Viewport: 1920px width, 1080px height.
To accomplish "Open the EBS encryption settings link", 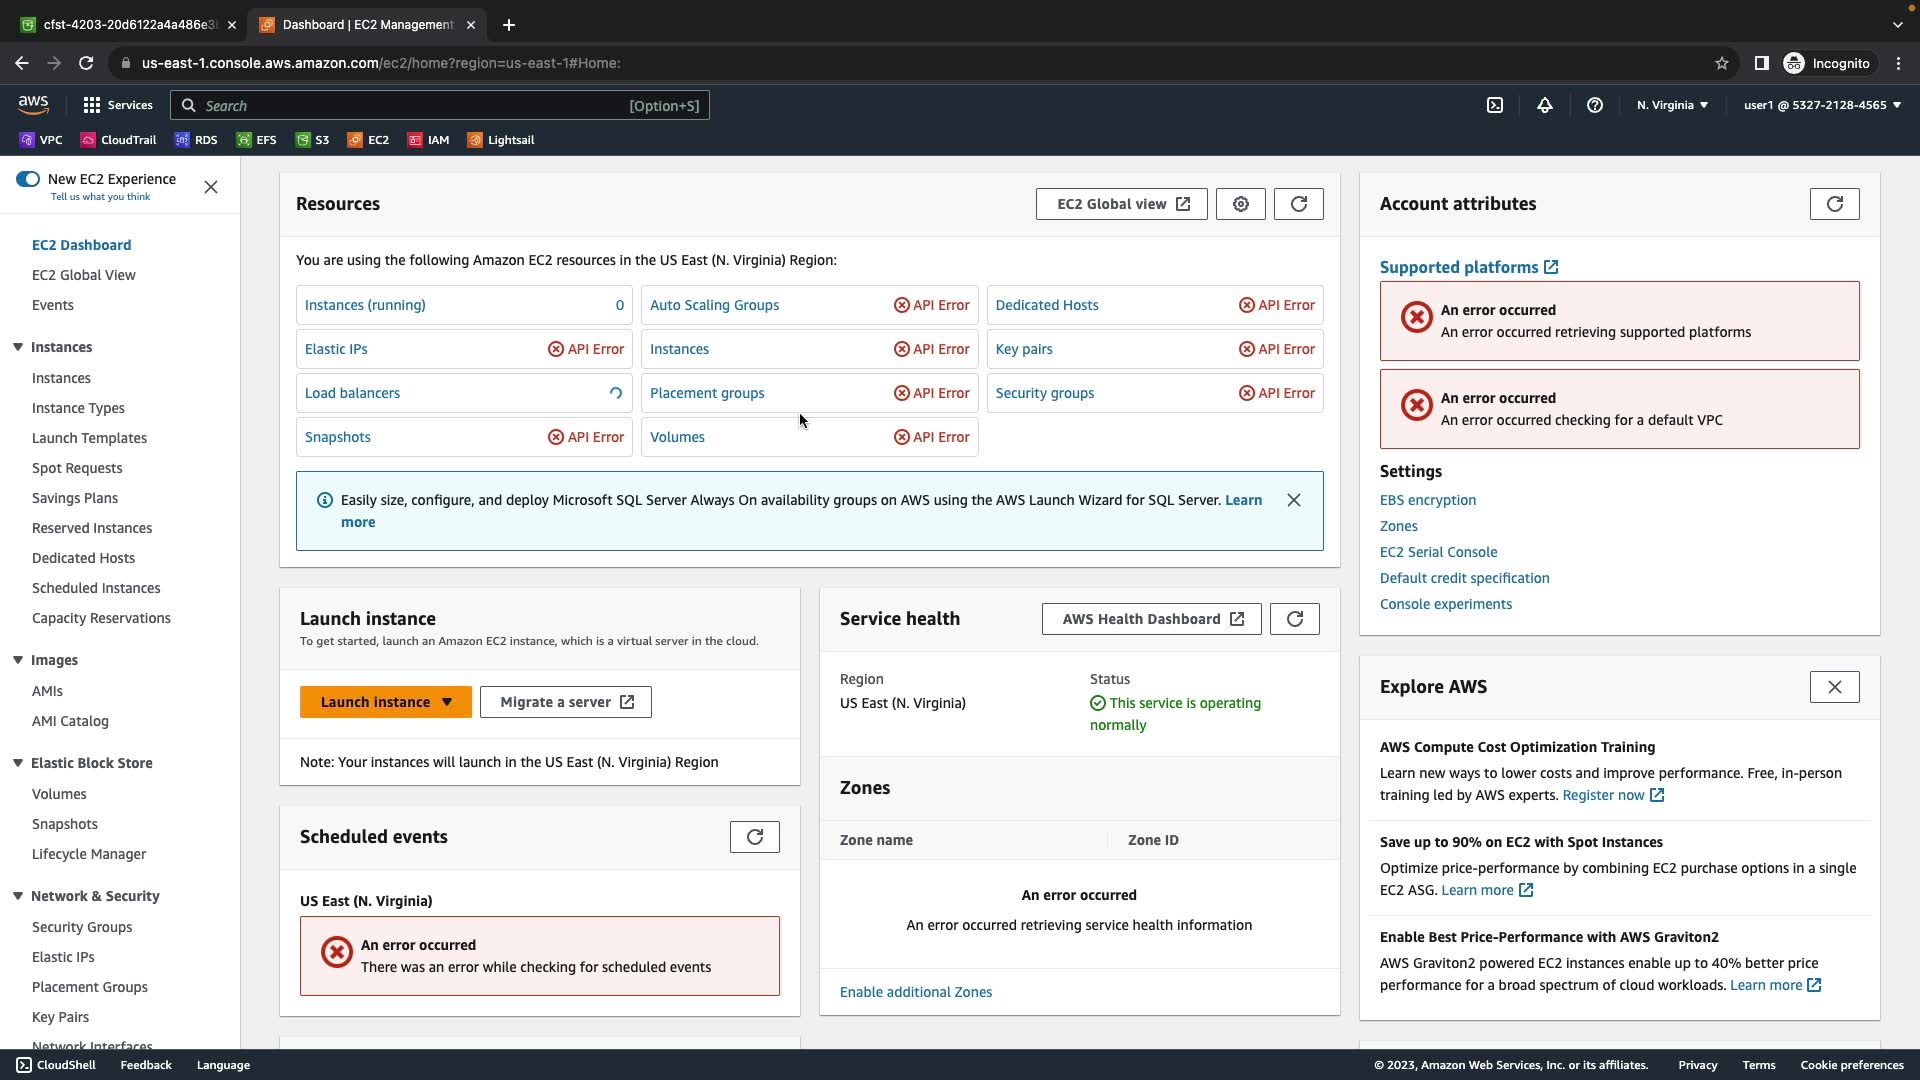I will pyautogui.click(x=1427, y=500).
